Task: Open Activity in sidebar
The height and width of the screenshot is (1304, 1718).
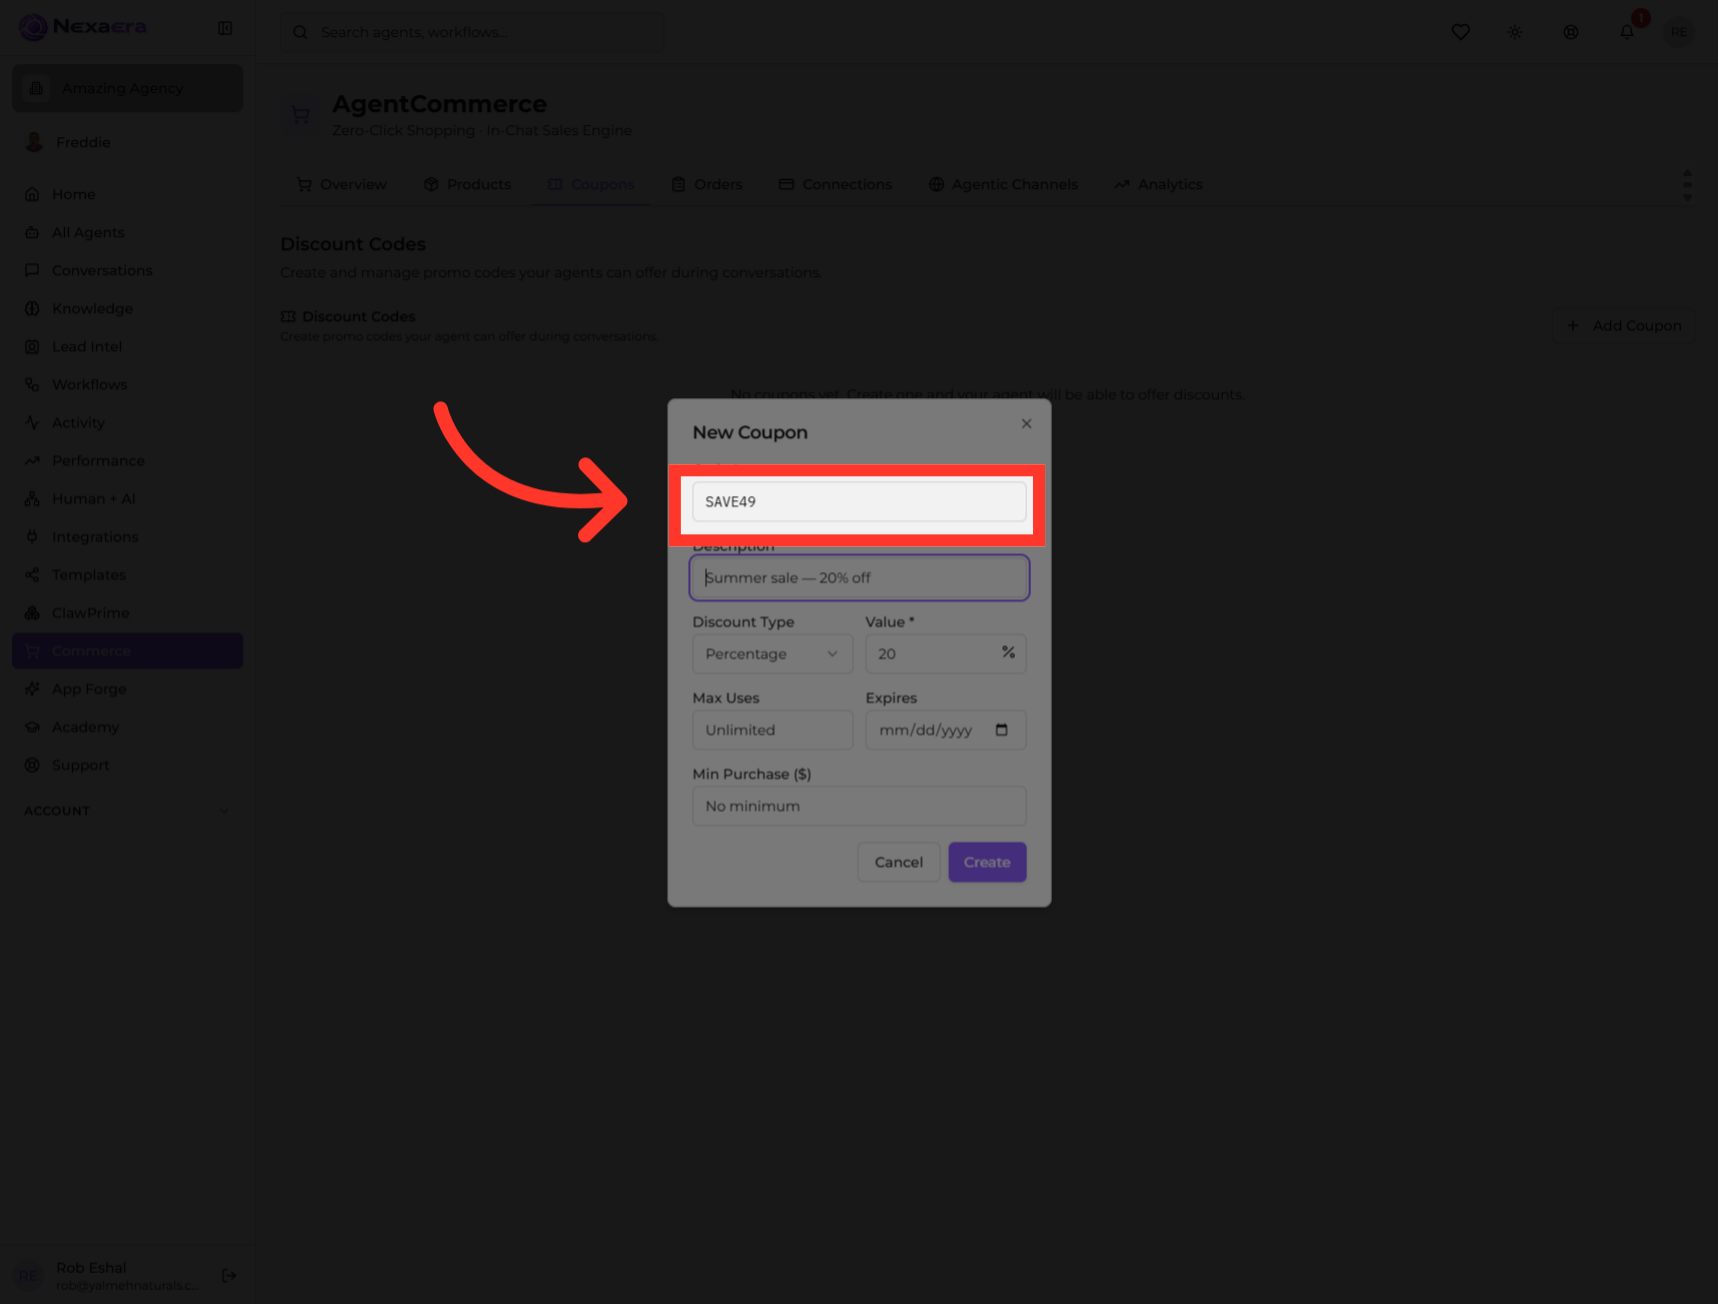Action: [127, 422]
